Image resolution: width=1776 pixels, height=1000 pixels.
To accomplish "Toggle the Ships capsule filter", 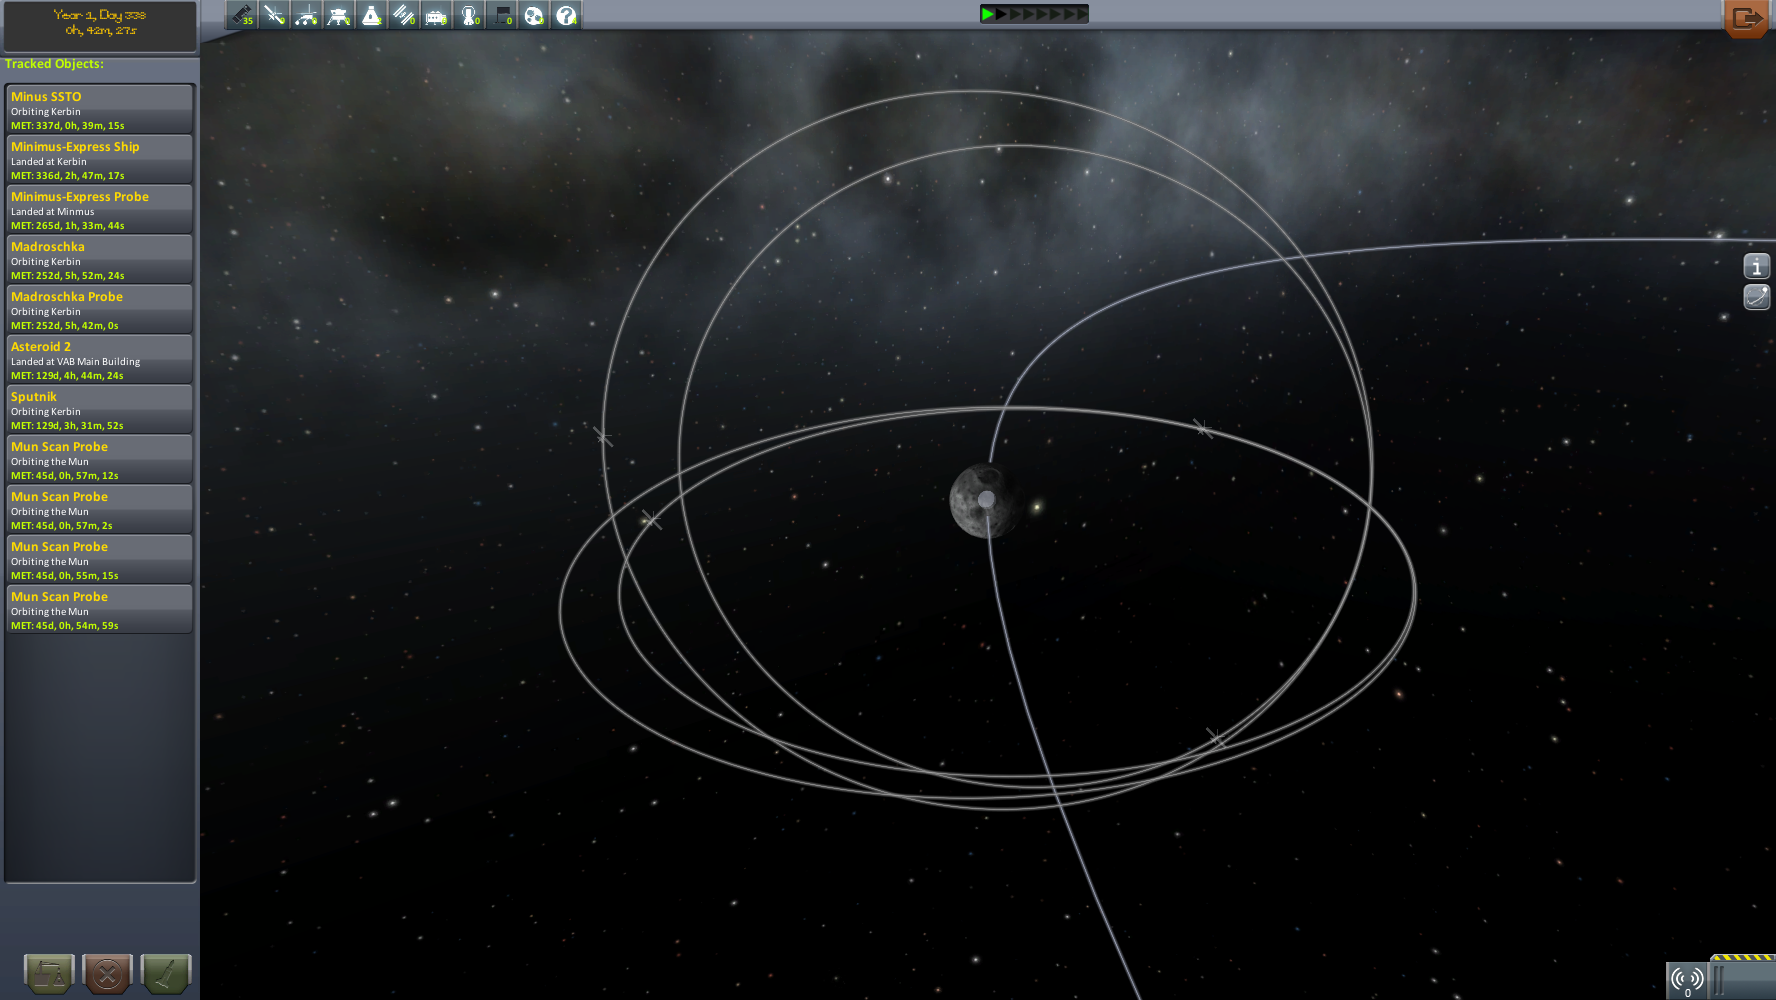I will 371,15.
